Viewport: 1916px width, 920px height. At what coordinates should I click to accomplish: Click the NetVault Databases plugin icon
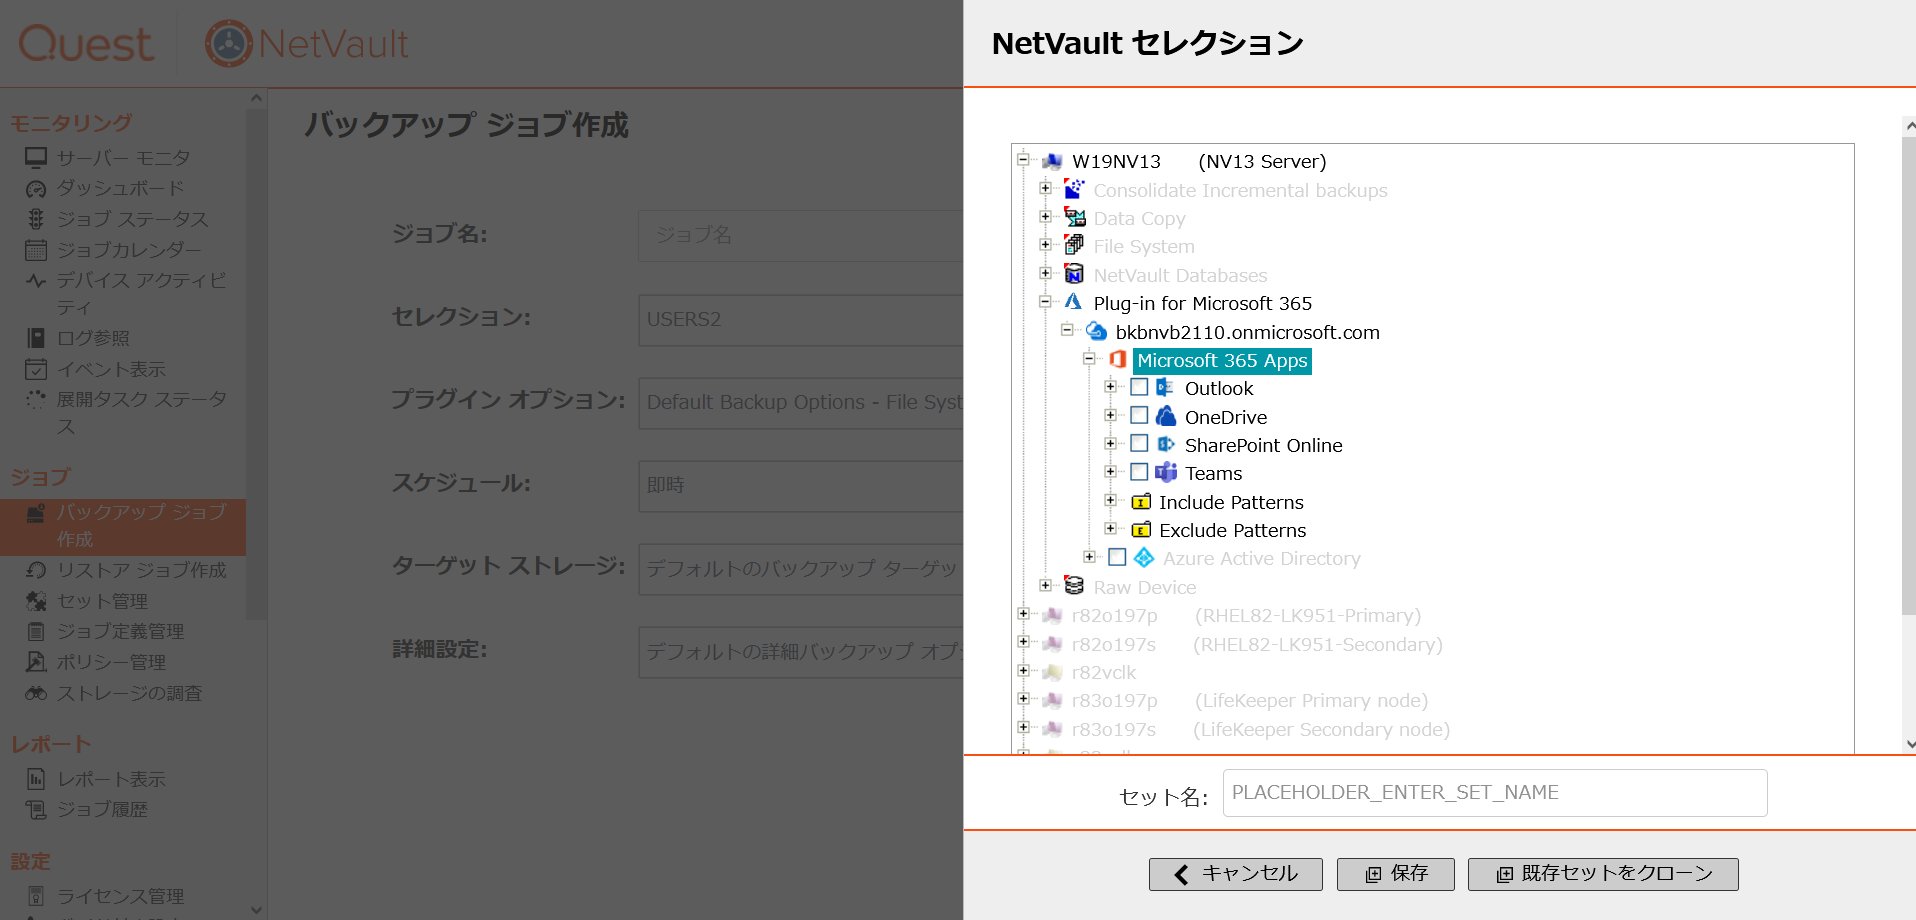click(1074, 274)
